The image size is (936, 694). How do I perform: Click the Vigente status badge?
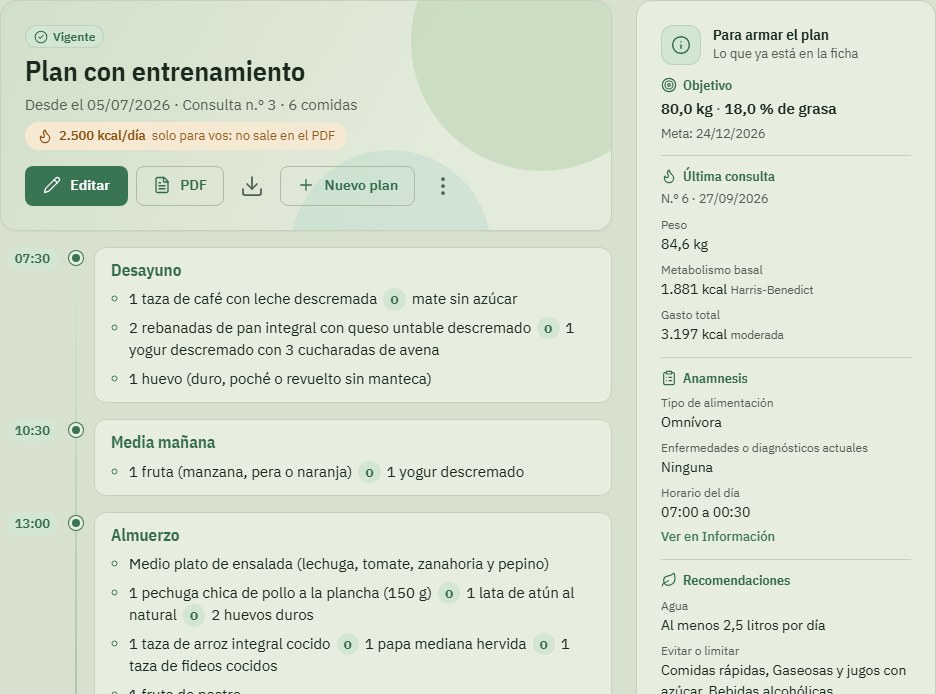point(64,37)
